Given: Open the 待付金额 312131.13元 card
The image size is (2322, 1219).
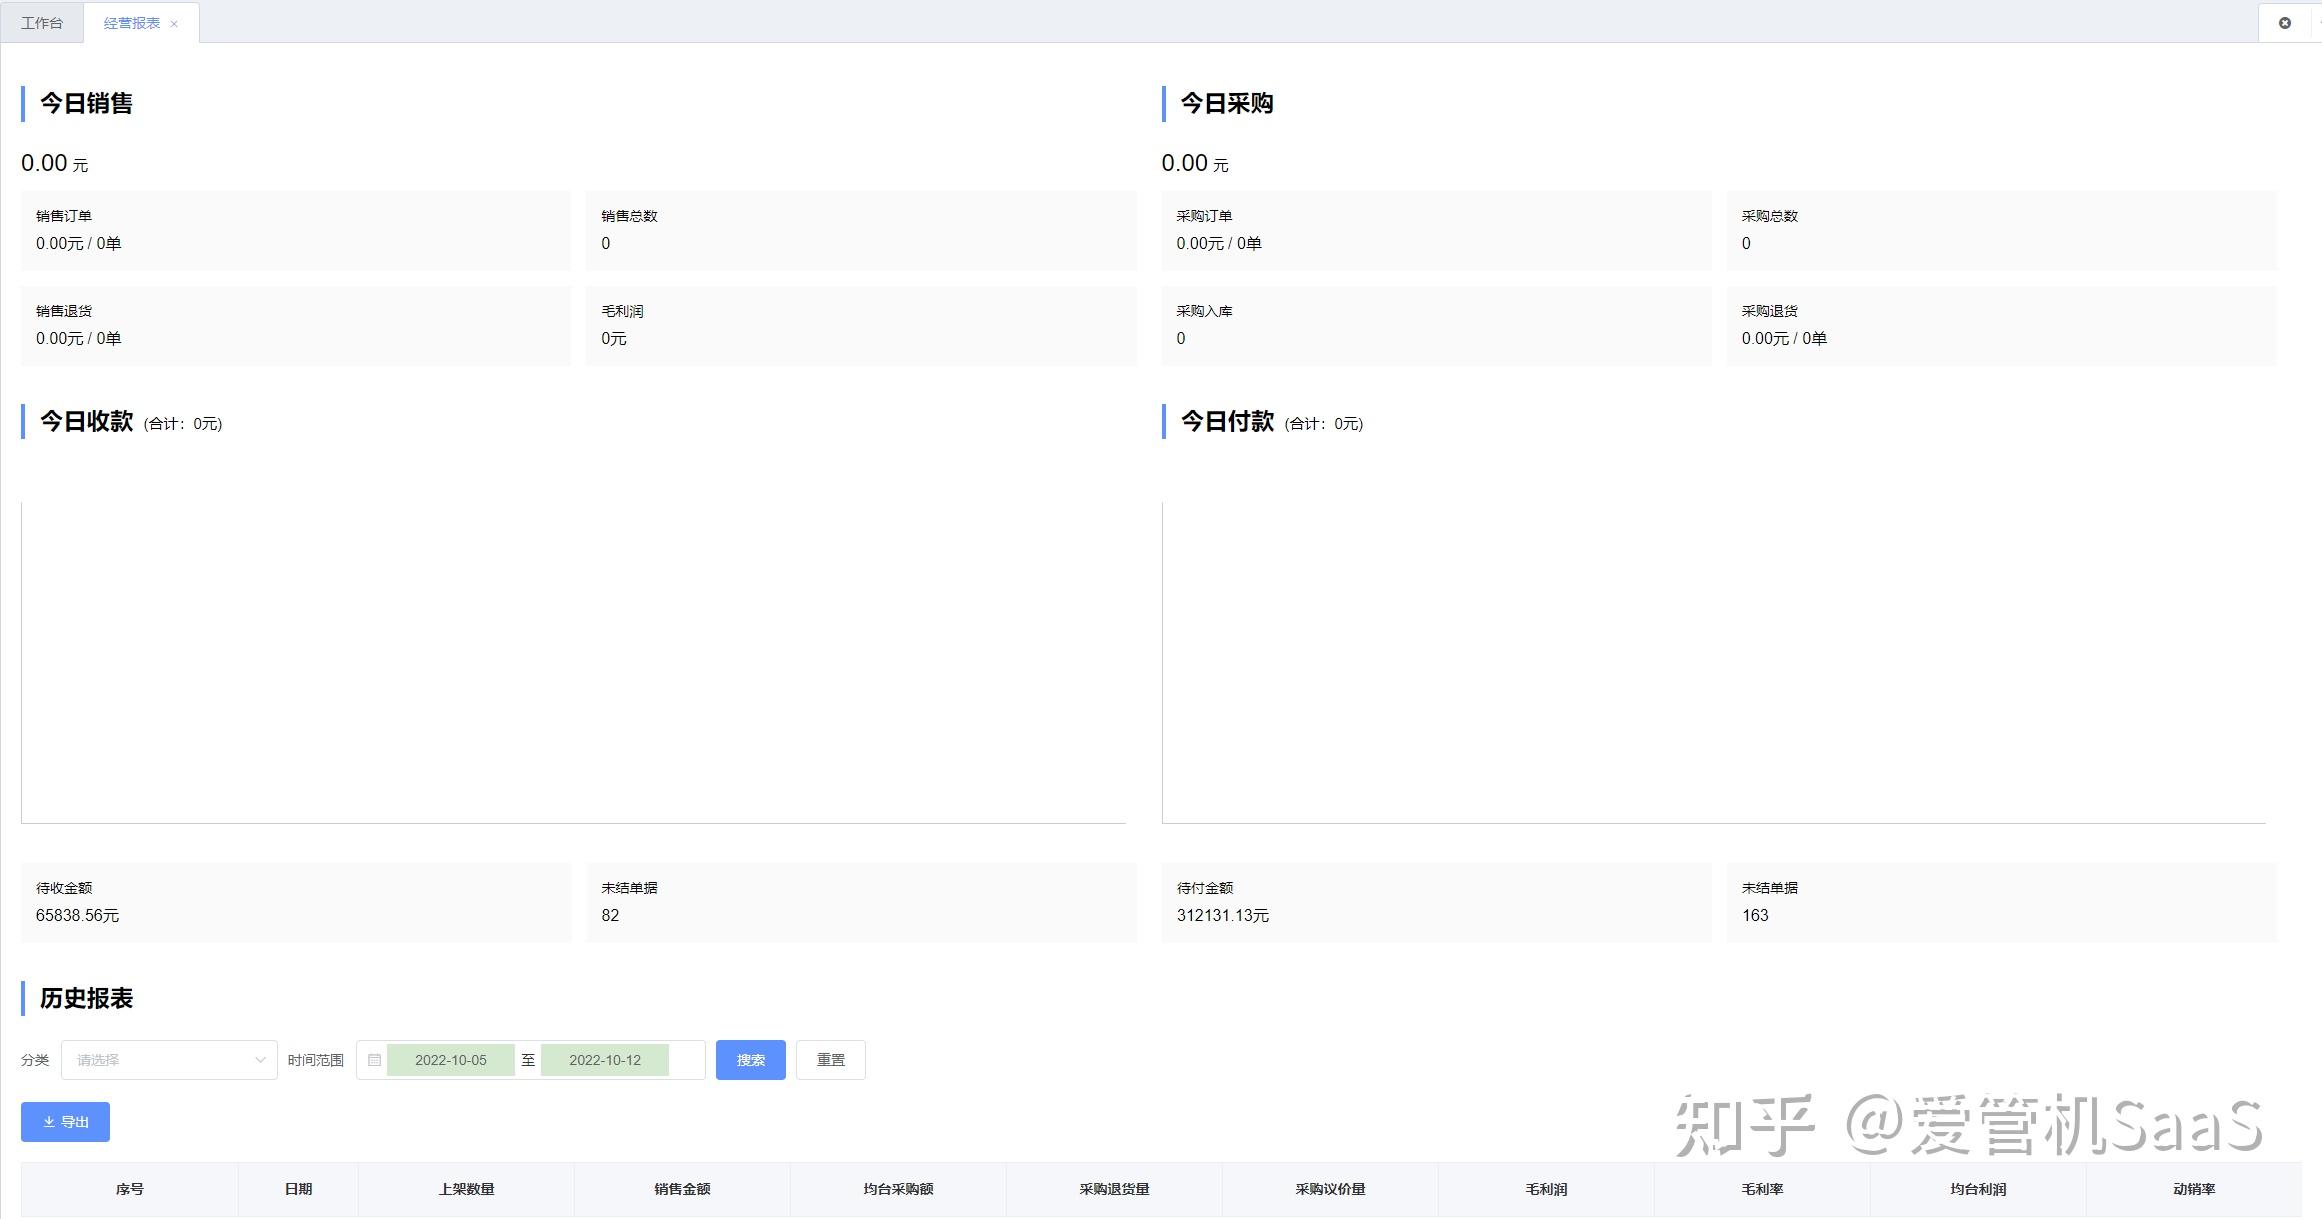Looking at the screenshot, I should pos(1436,902).
